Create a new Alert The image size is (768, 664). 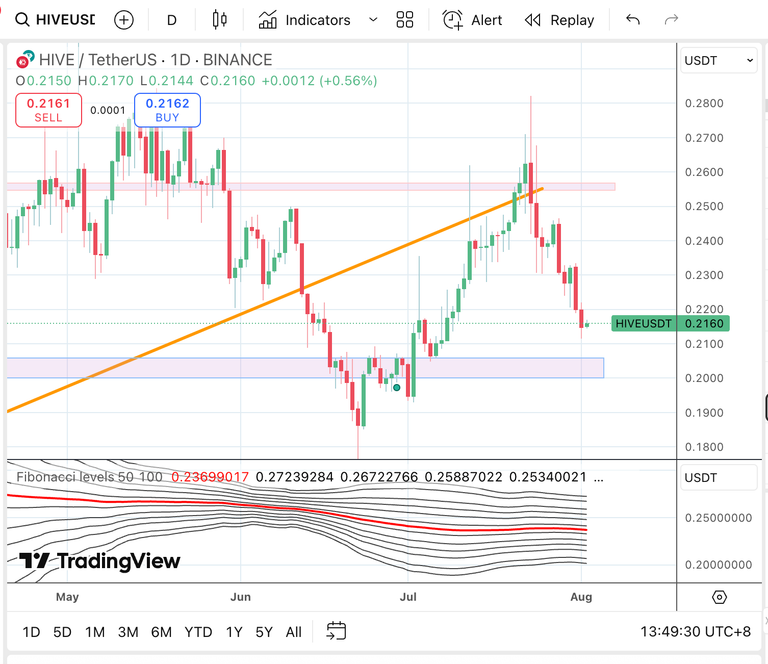472,20
